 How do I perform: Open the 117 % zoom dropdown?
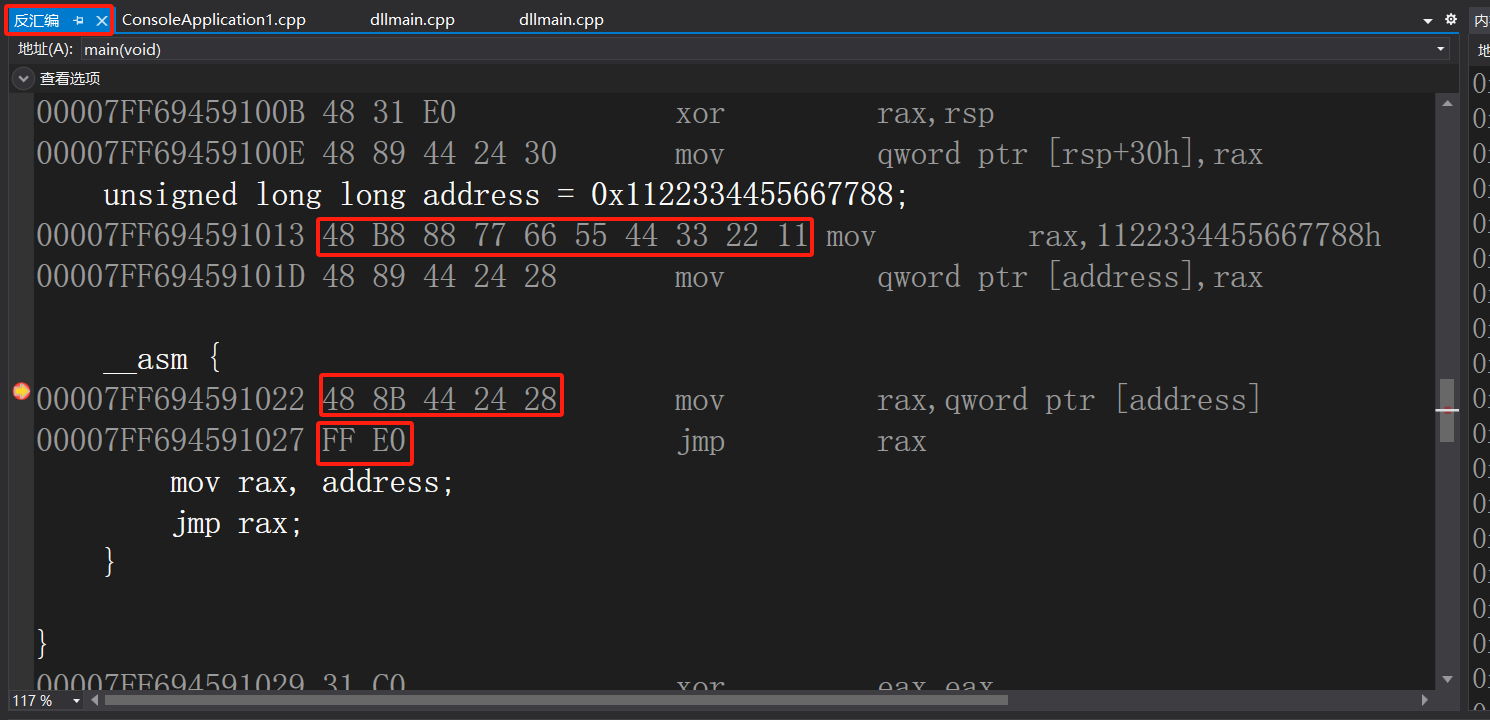(77, 701)
